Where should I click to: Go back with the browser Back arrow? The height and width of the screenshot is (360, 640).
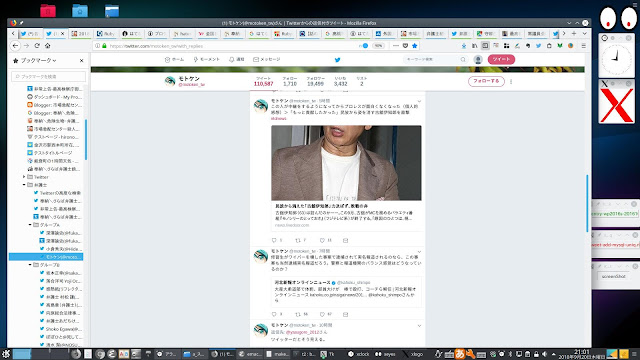(16, 46)
